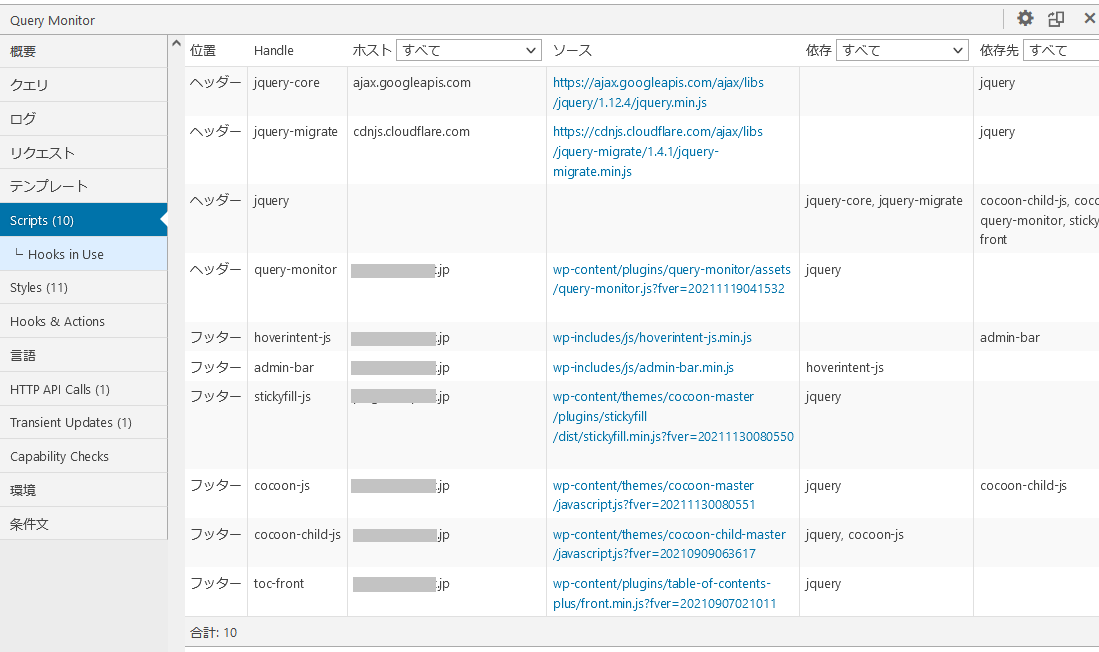Open the hoverintent-js.min.js link
This screenshot has height=652, width=1099.
[652, 338]
